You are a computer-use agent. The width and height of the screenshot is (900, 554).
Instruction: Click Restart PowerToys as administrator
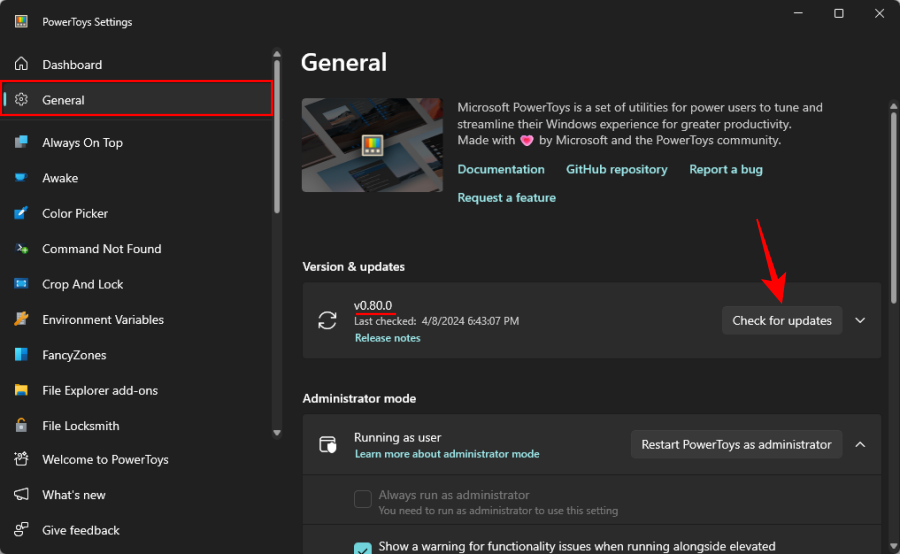736,444
